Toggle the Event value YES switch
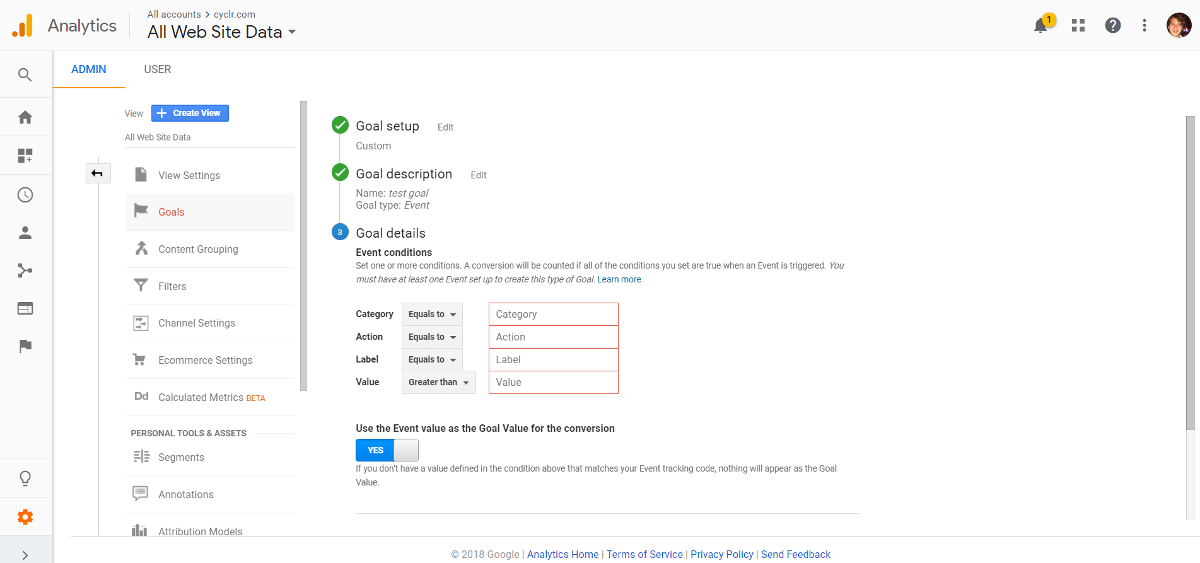 pyautogui.click(x=387, y=450)
